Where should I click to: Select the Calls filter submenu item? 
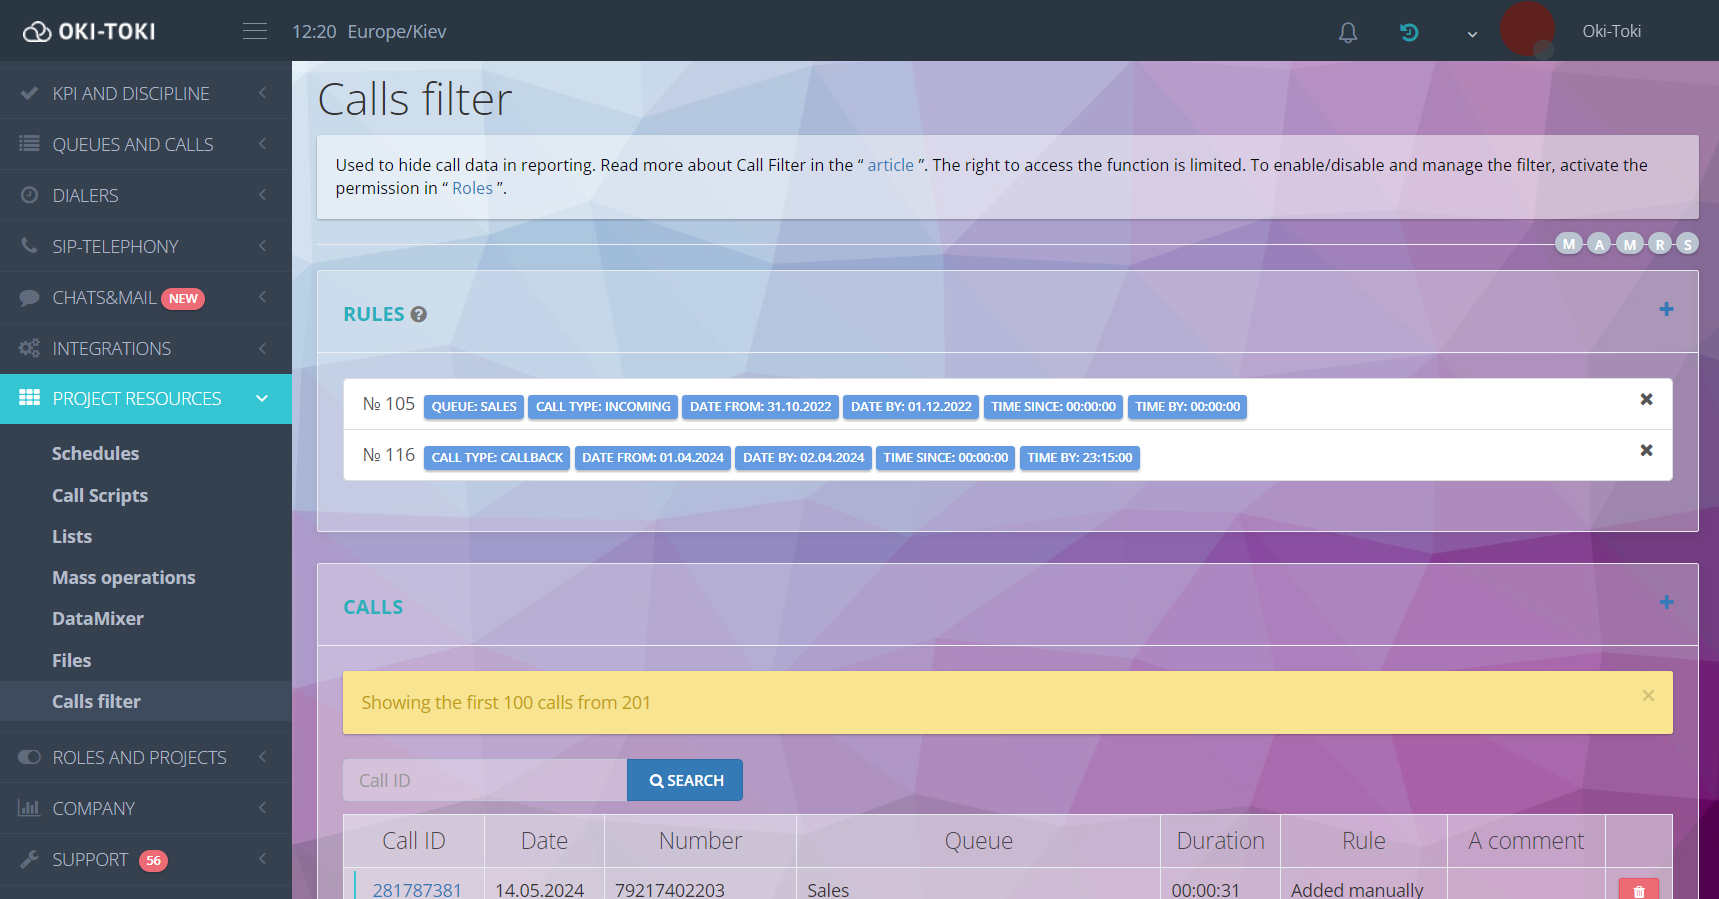(x=96, y=701)
